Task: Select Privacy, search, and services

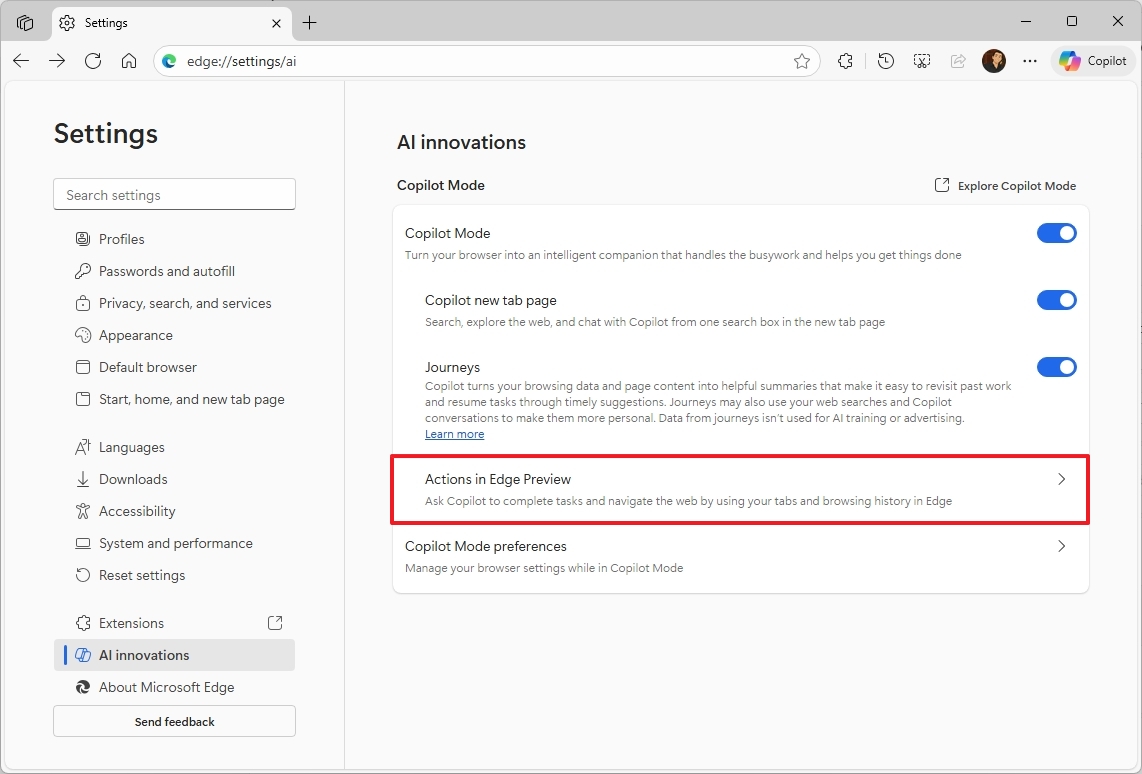Action: 185,303
